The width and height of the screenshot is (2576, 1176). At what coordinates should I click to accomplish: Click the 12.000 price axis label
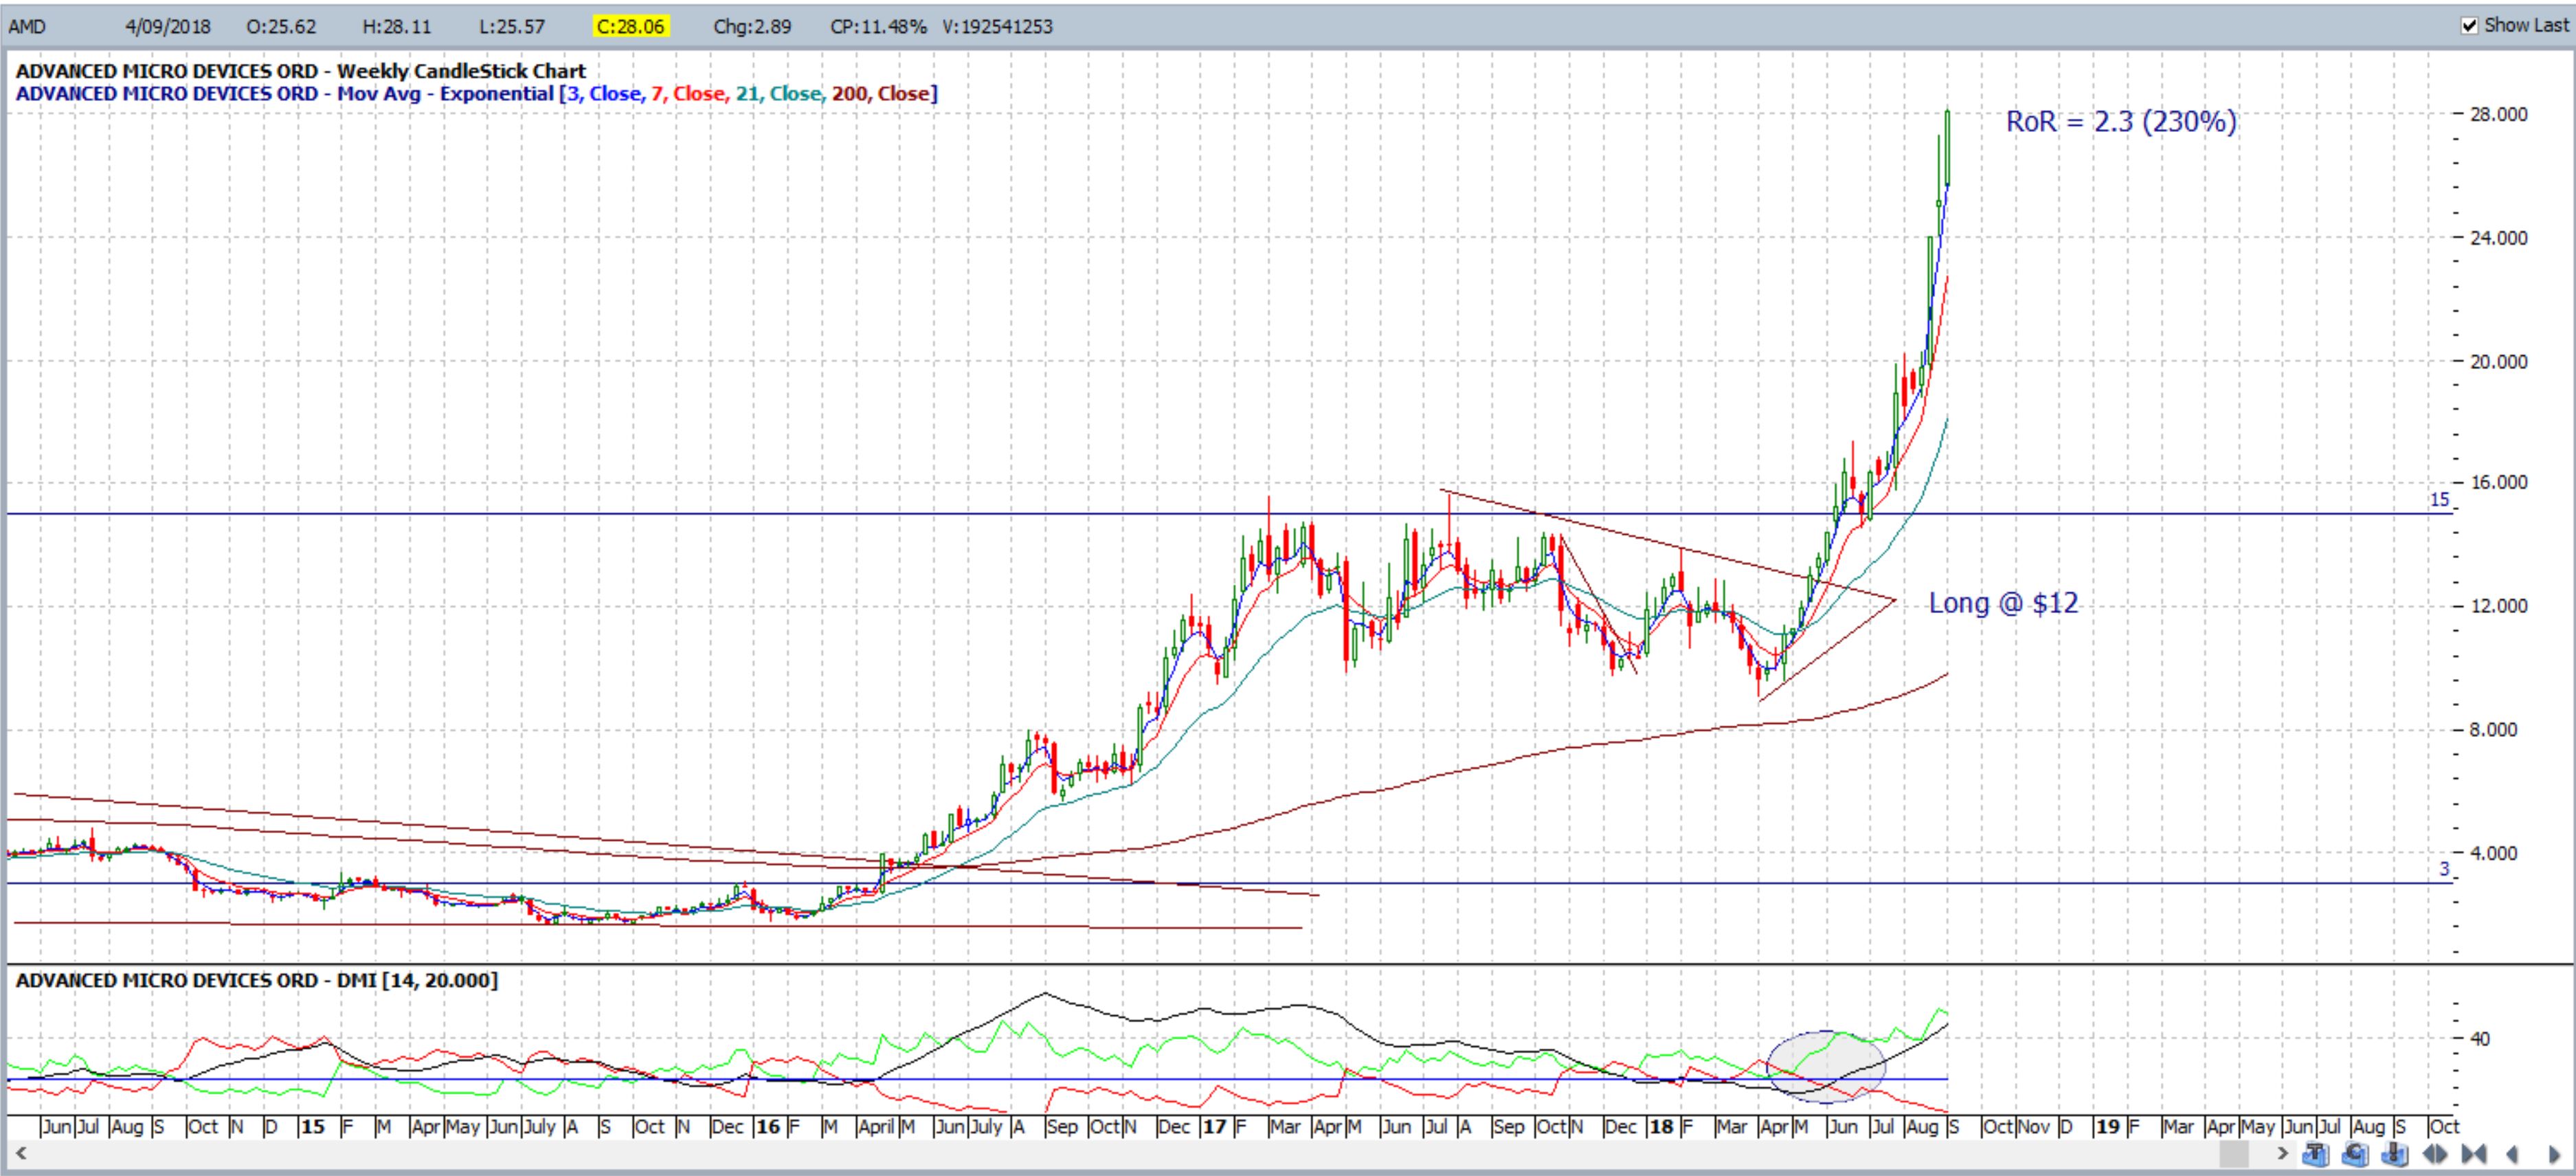click(x=2498, y=606)
